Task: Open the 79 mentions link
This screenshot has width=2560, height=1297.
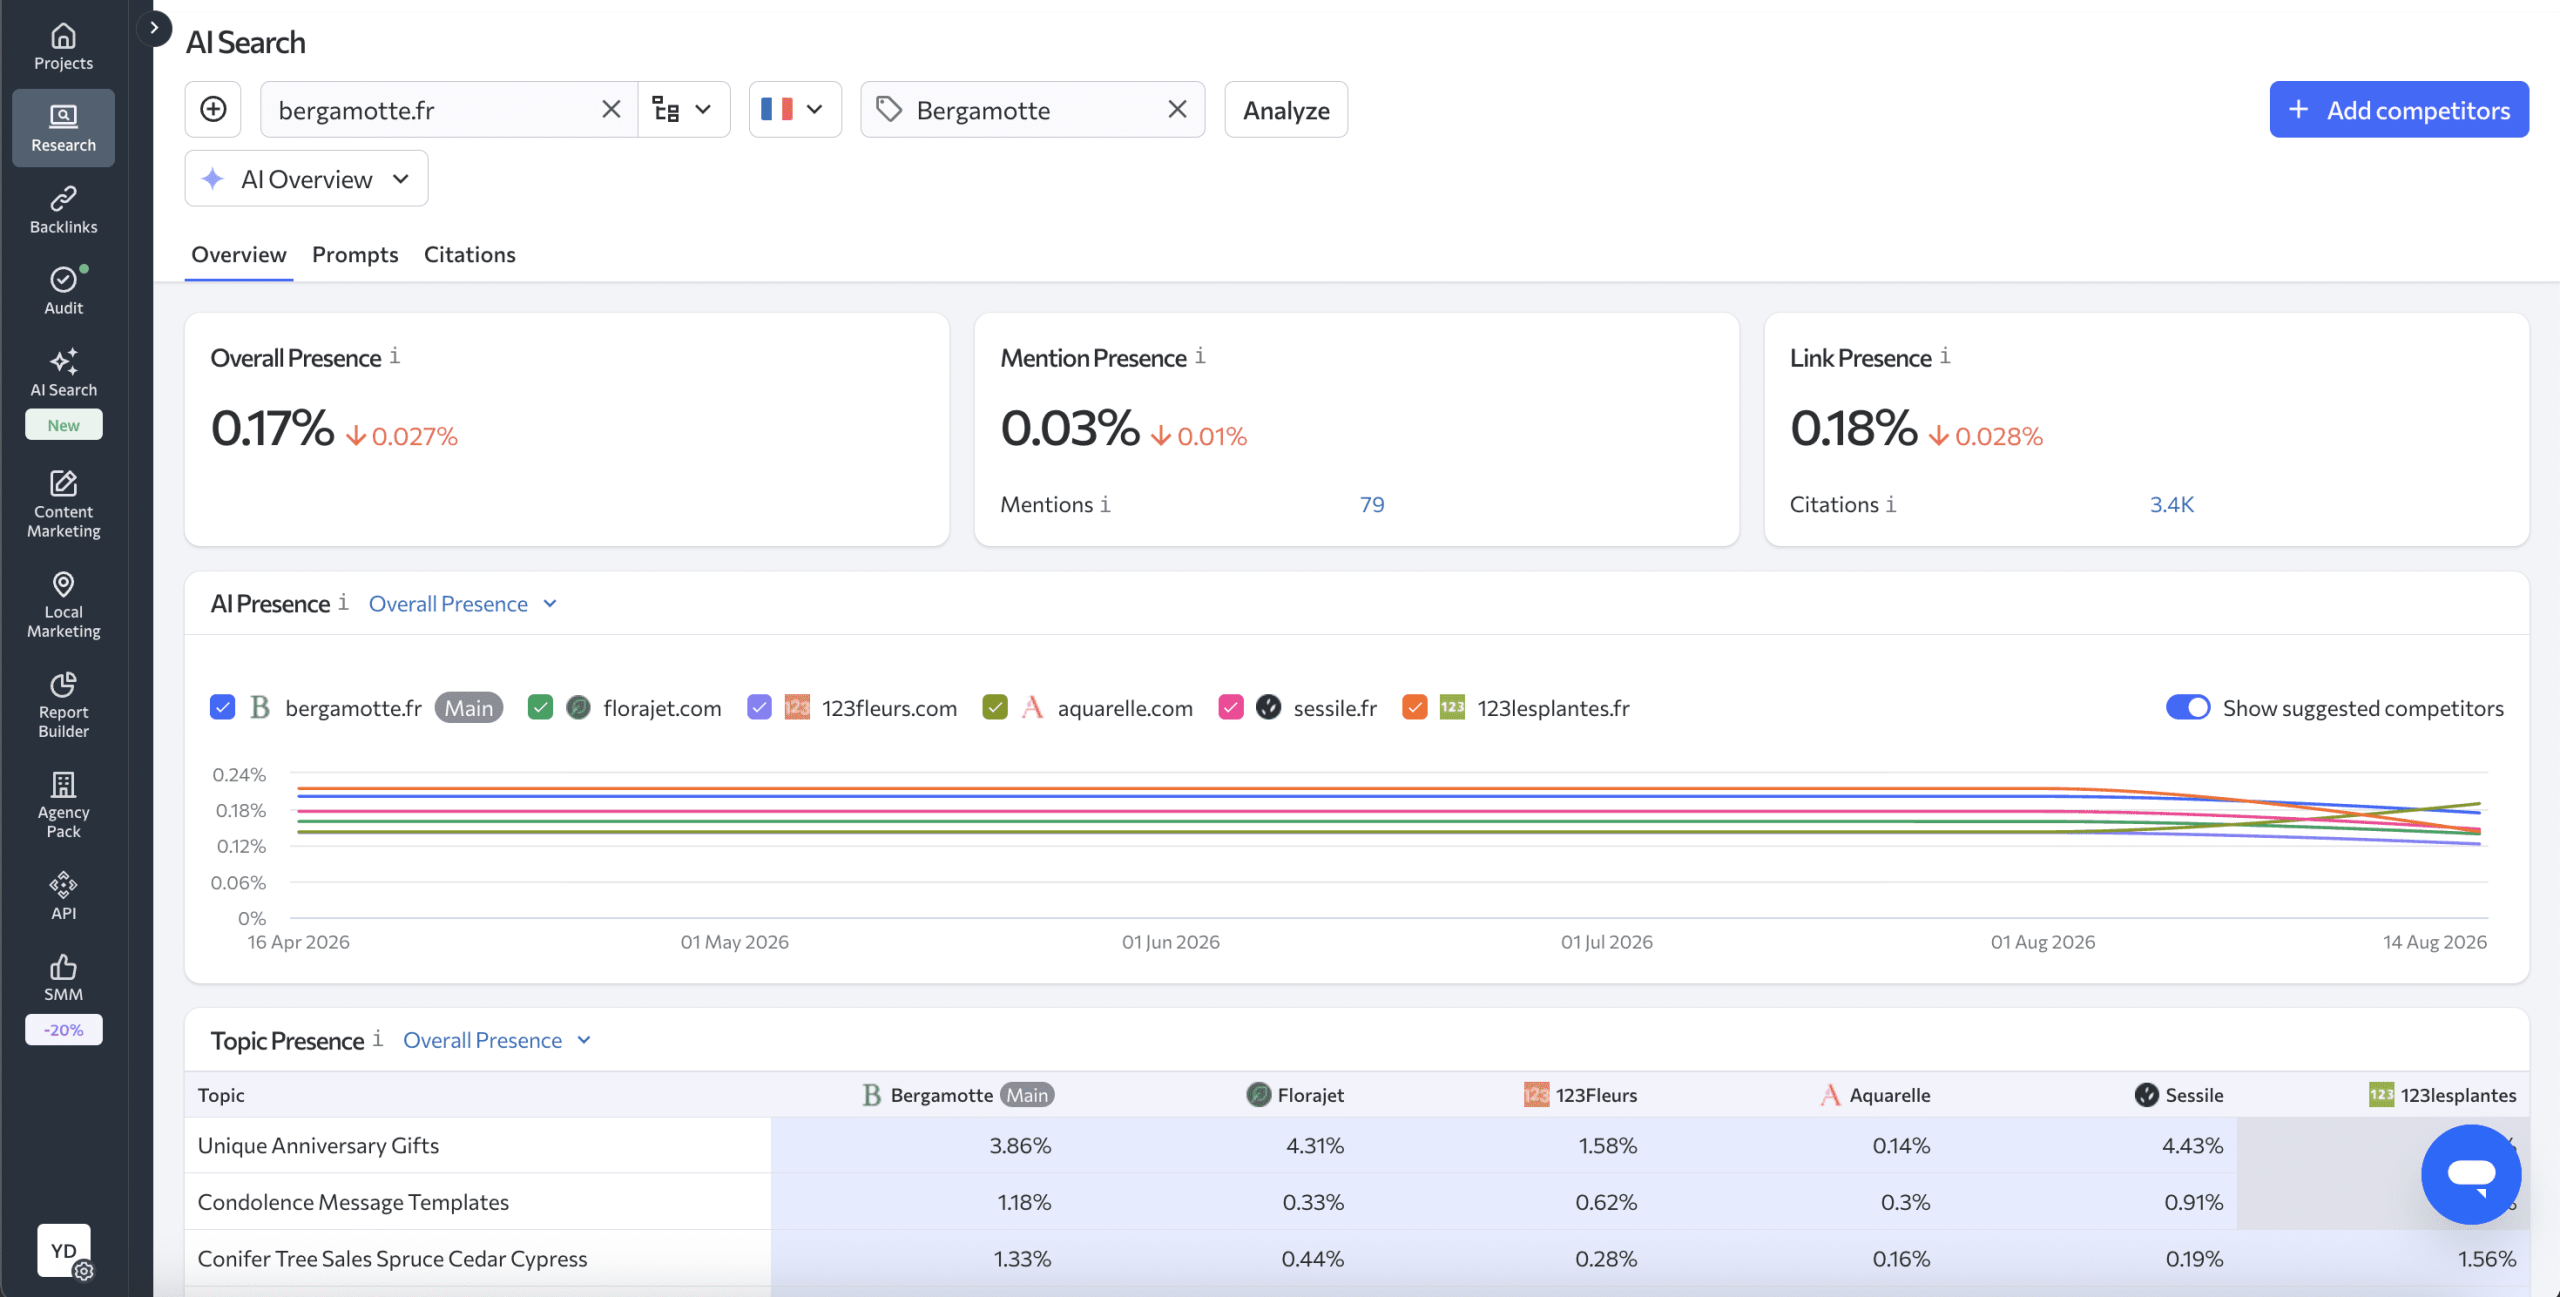Action: point(1371,505)
